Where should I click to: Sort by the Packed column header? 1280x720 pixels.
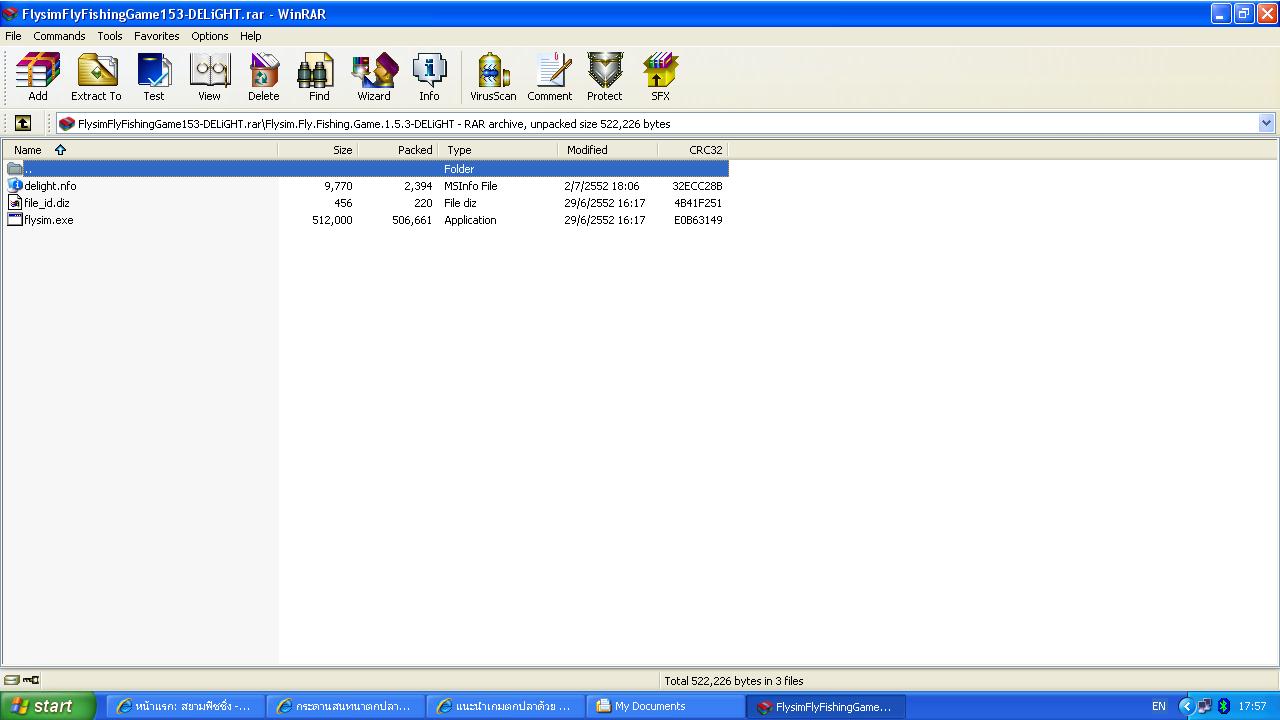tap(398, 150)
